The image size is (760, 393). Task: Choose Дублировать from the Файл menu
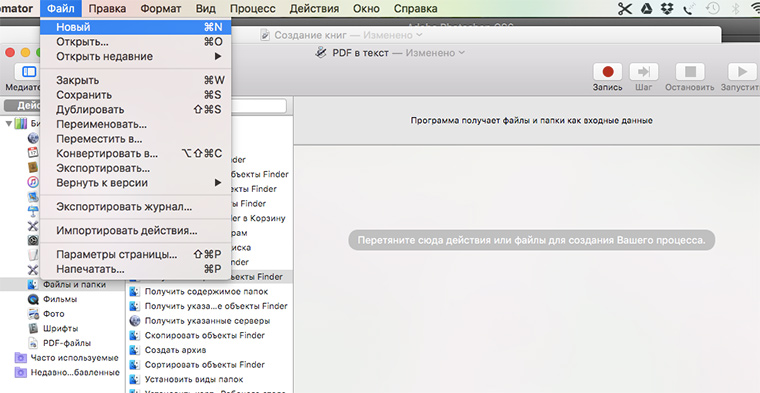click(135, 110)
